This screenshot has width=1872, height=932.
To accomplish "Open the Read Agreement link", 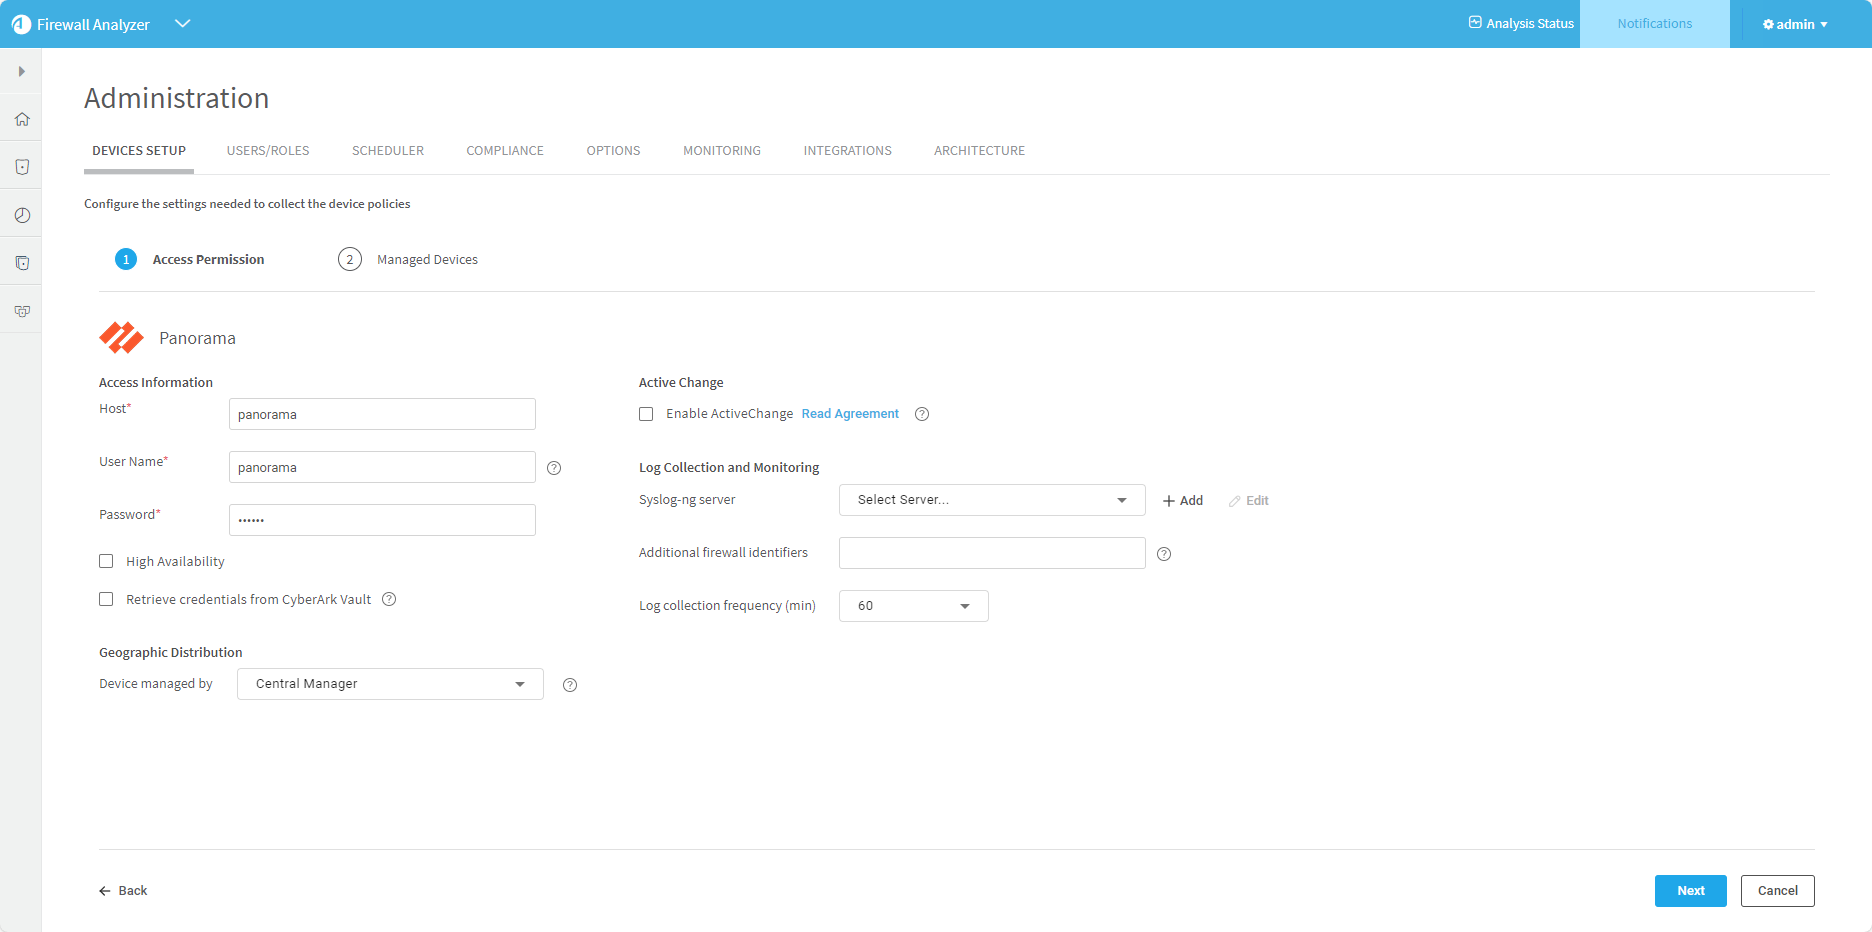I will 850,414.
